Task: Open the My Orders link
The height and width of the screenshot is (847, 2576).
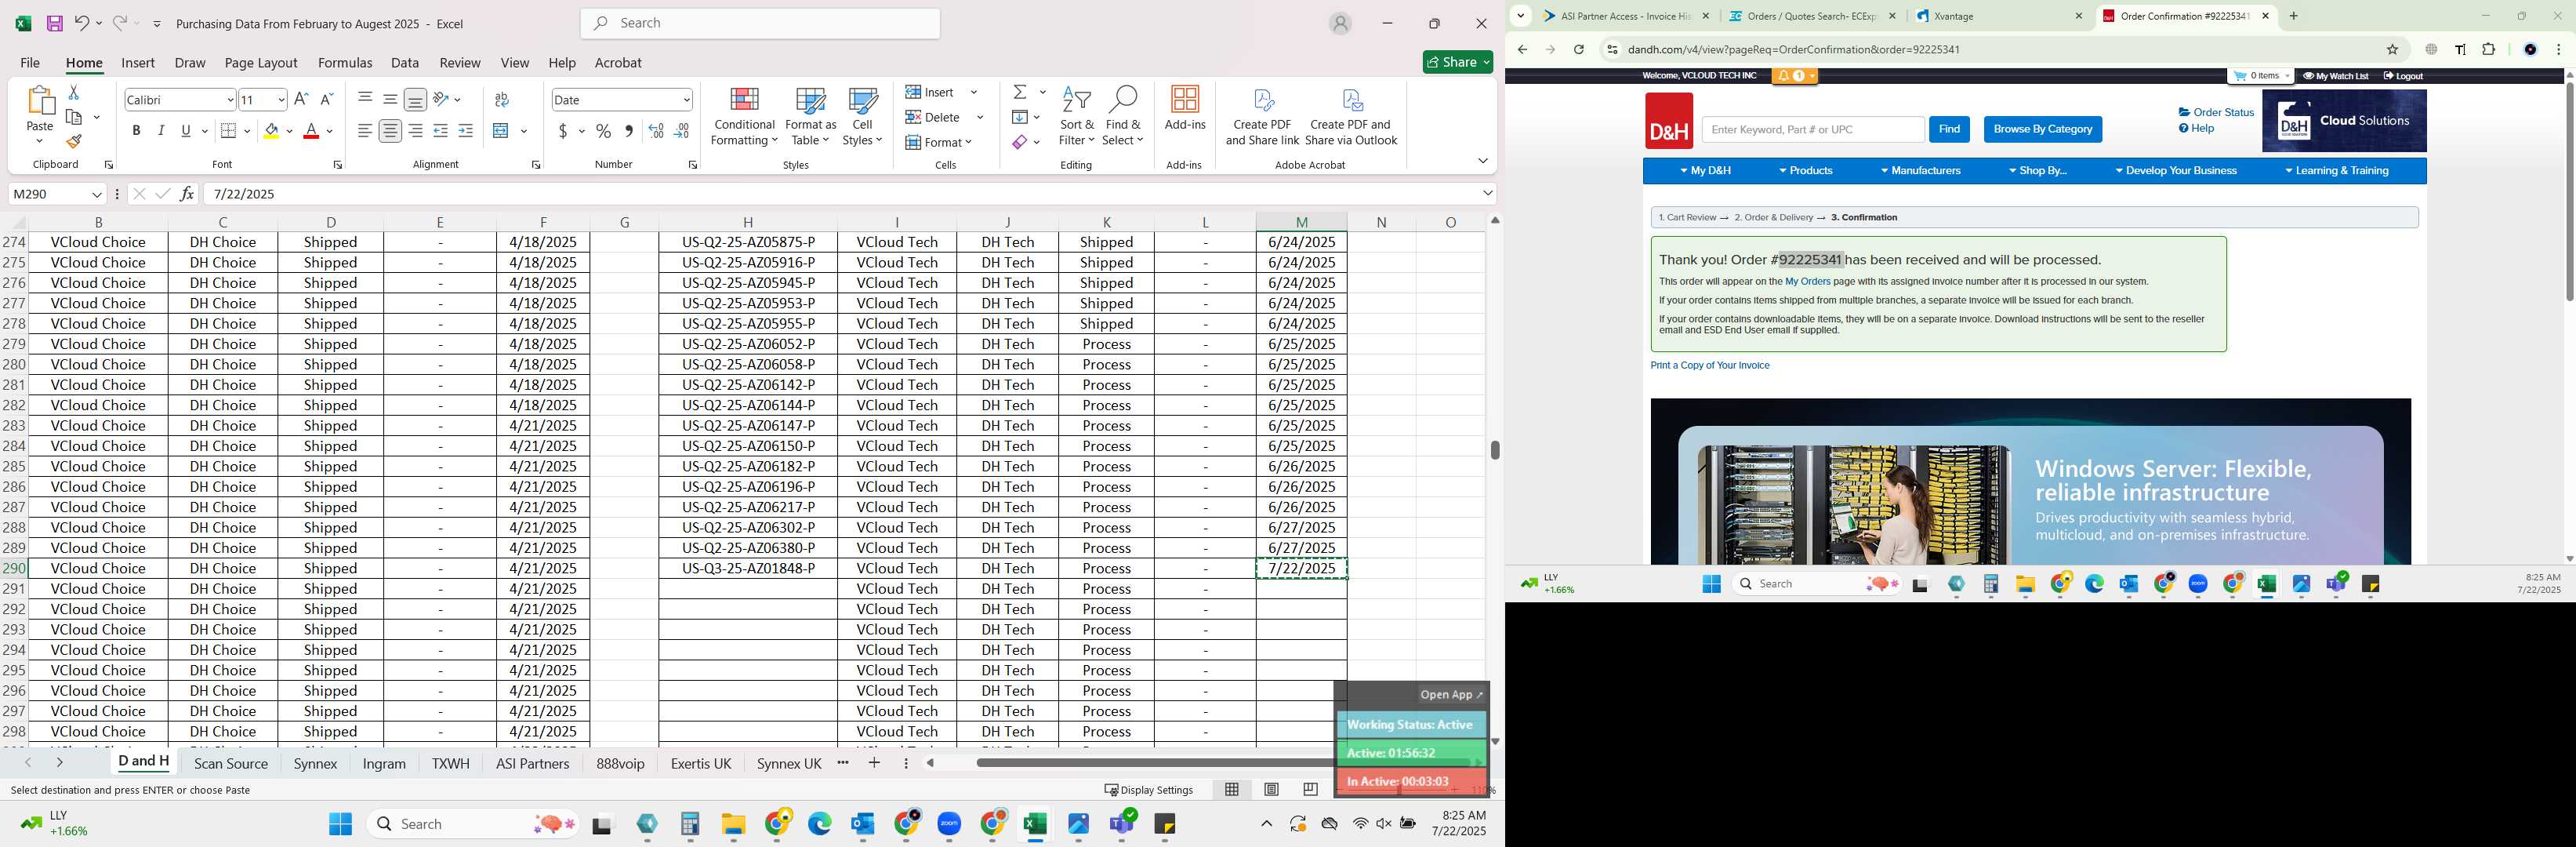Action: [1807, 282]
